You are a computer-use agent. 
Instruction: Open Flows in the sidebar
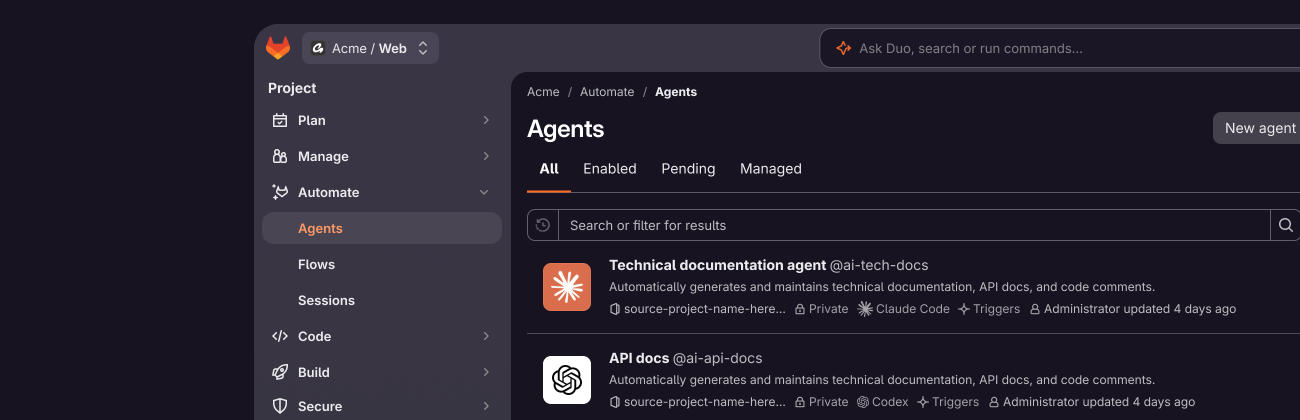tap(316, 264)
